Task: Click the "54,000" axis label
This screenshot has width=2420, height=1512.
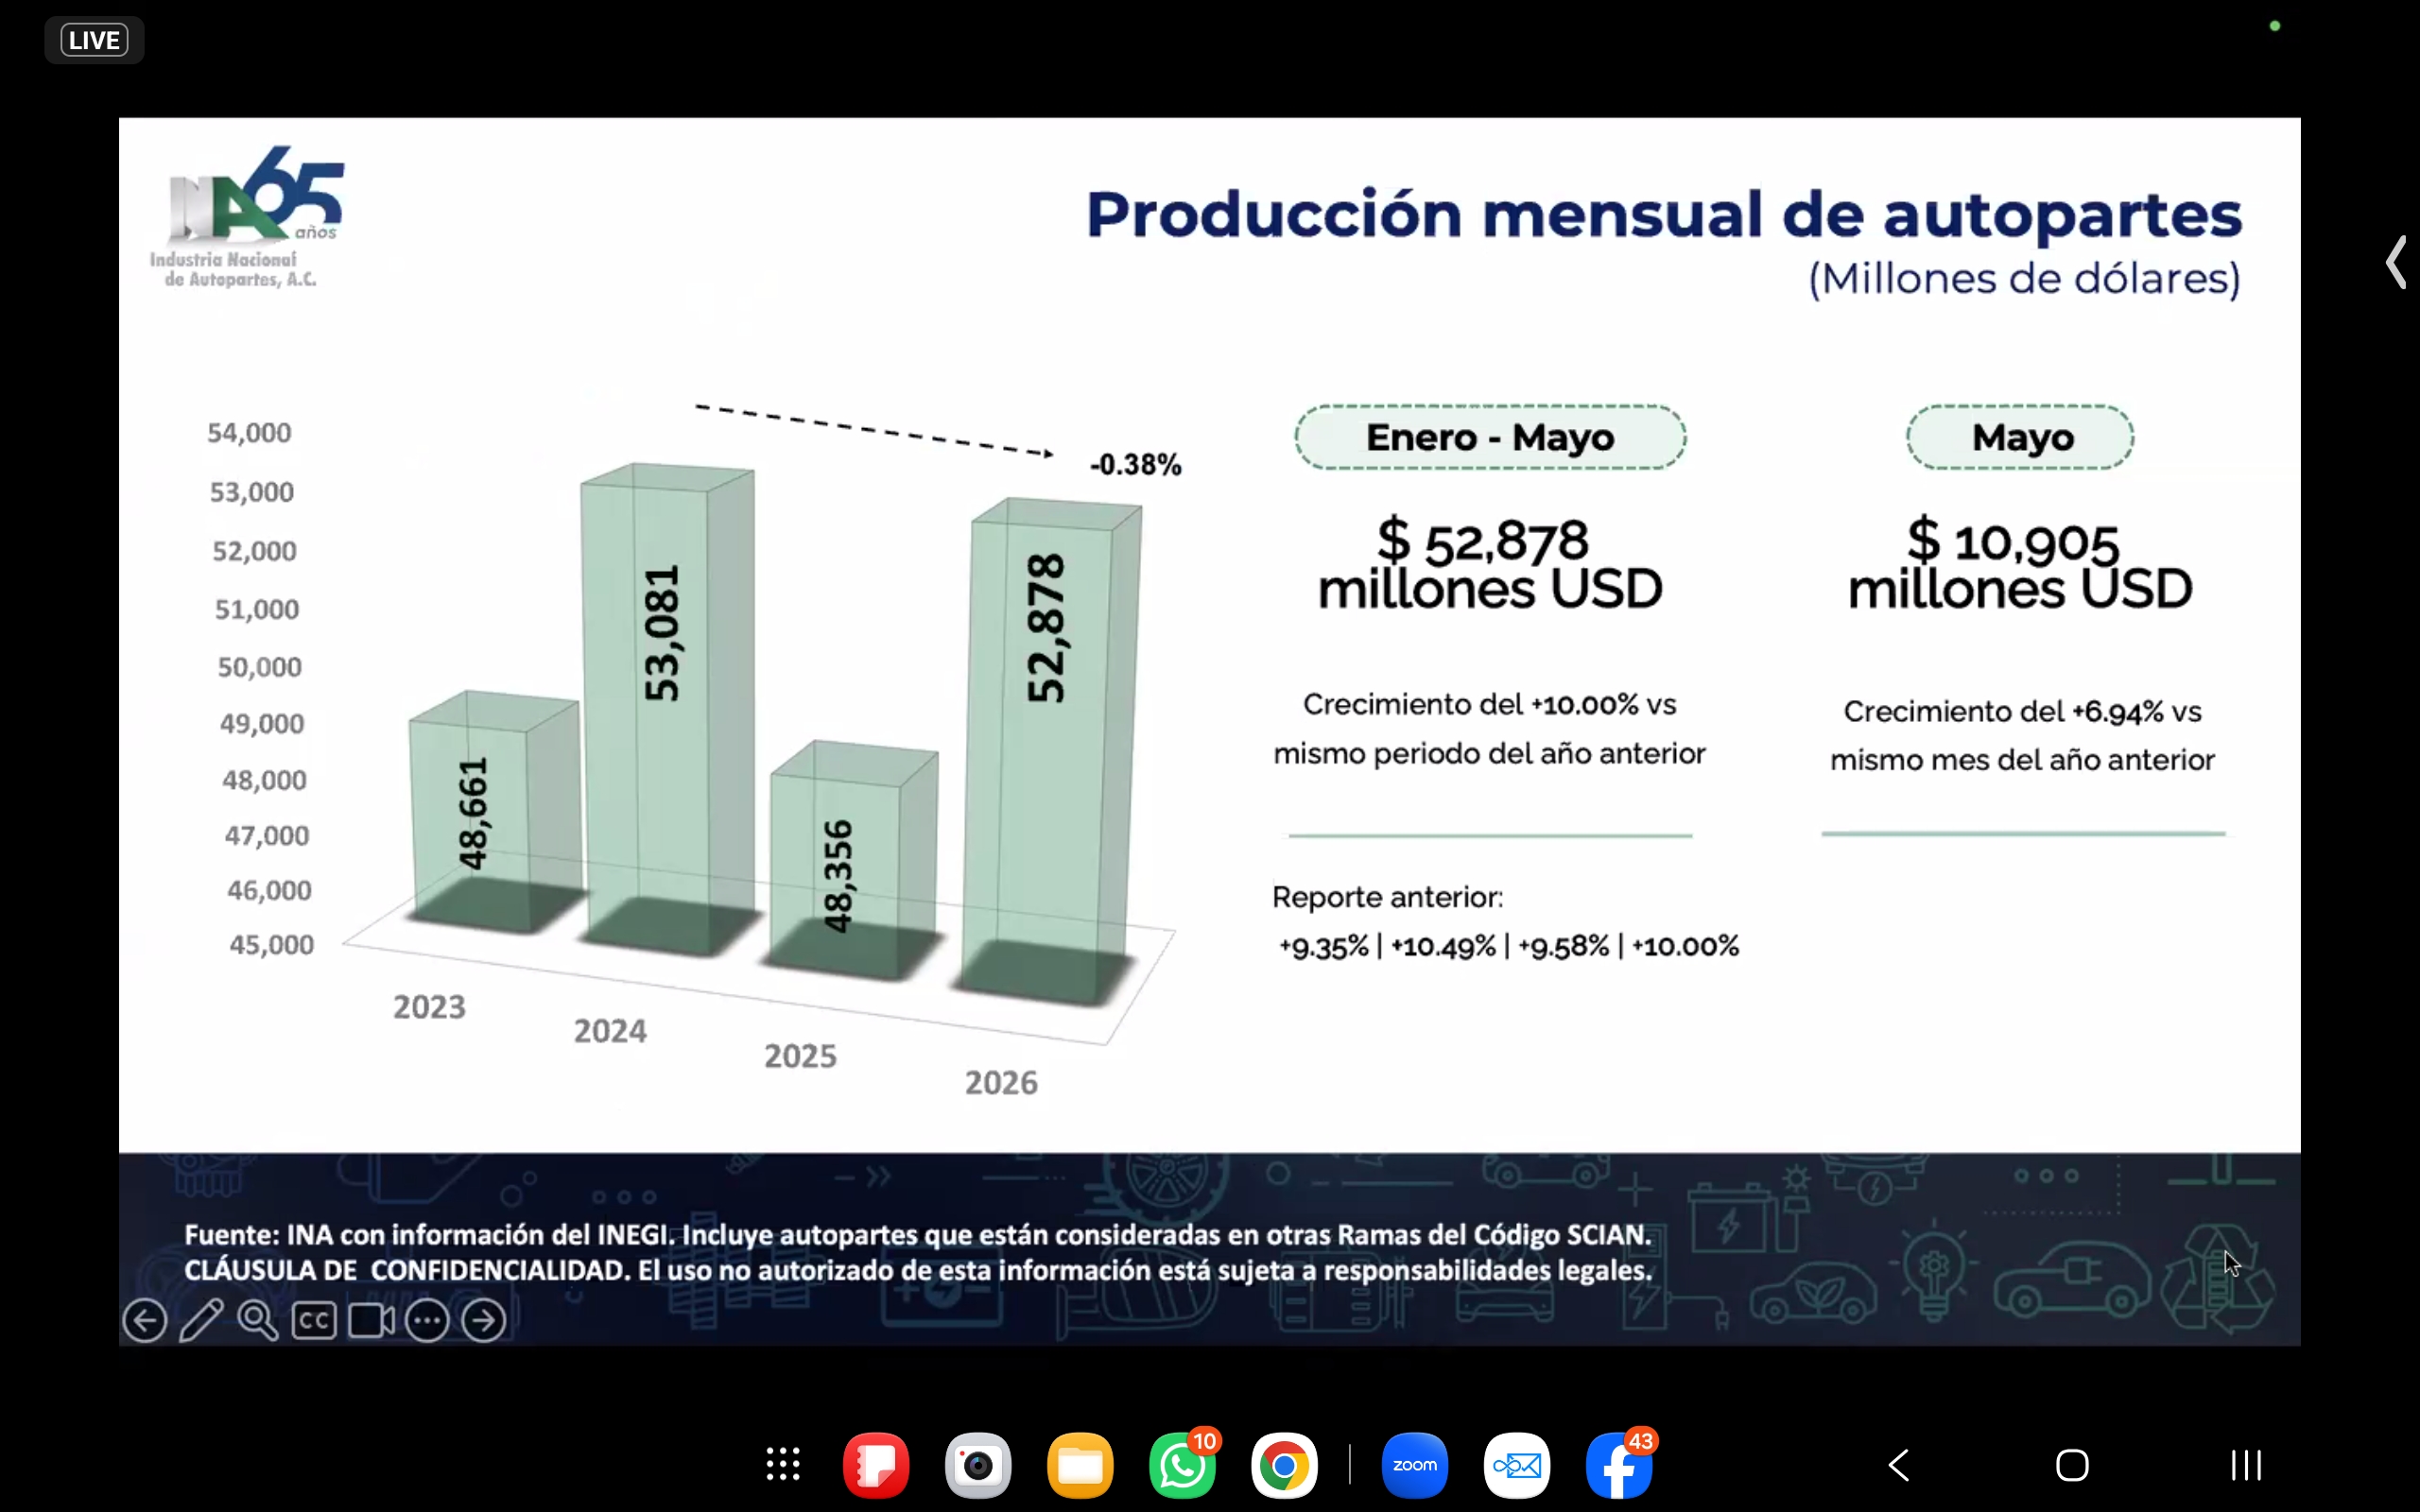Action: [x=249, y=433]
